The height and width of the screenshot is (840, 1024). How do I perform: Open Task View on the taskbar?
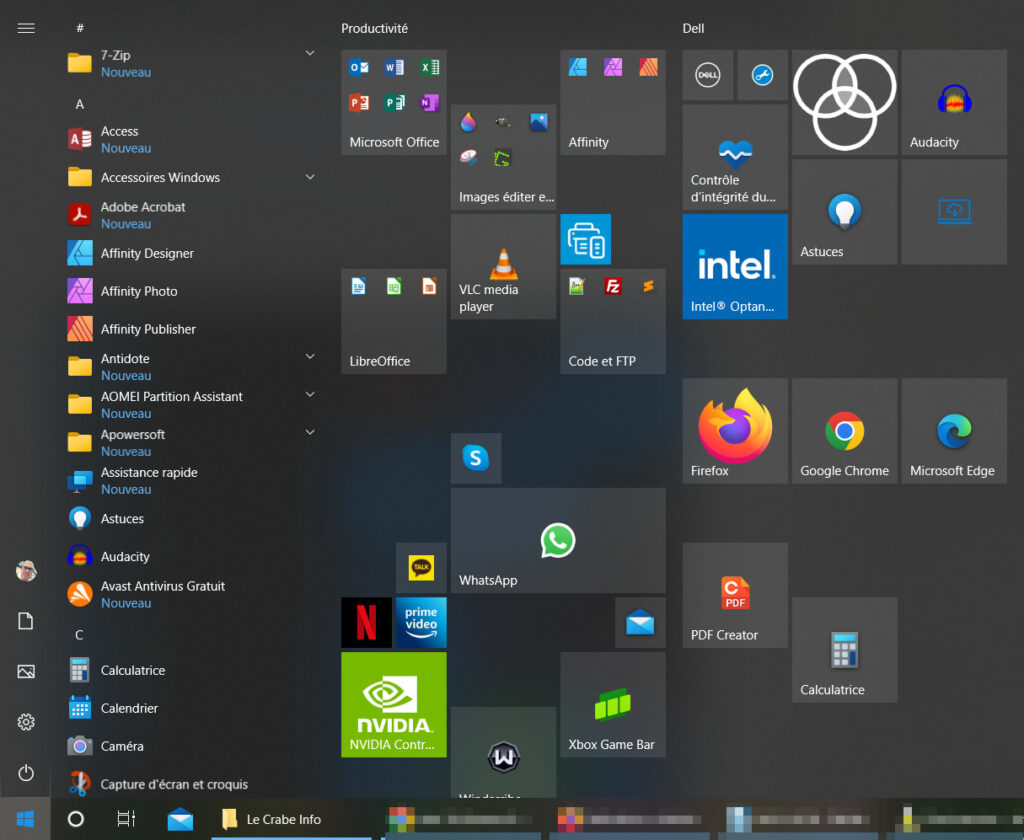coord(126,818)
